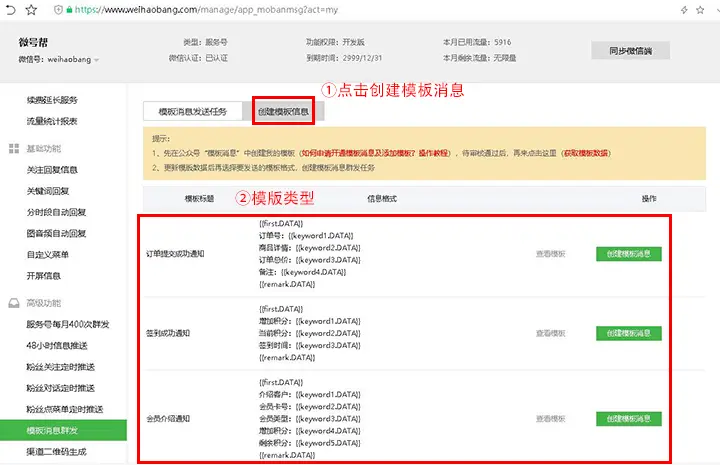This screenshot has width=720, height=465.
Task: Switch to the 模板消息发送任务 tab
Action: (x=193, y=112)
